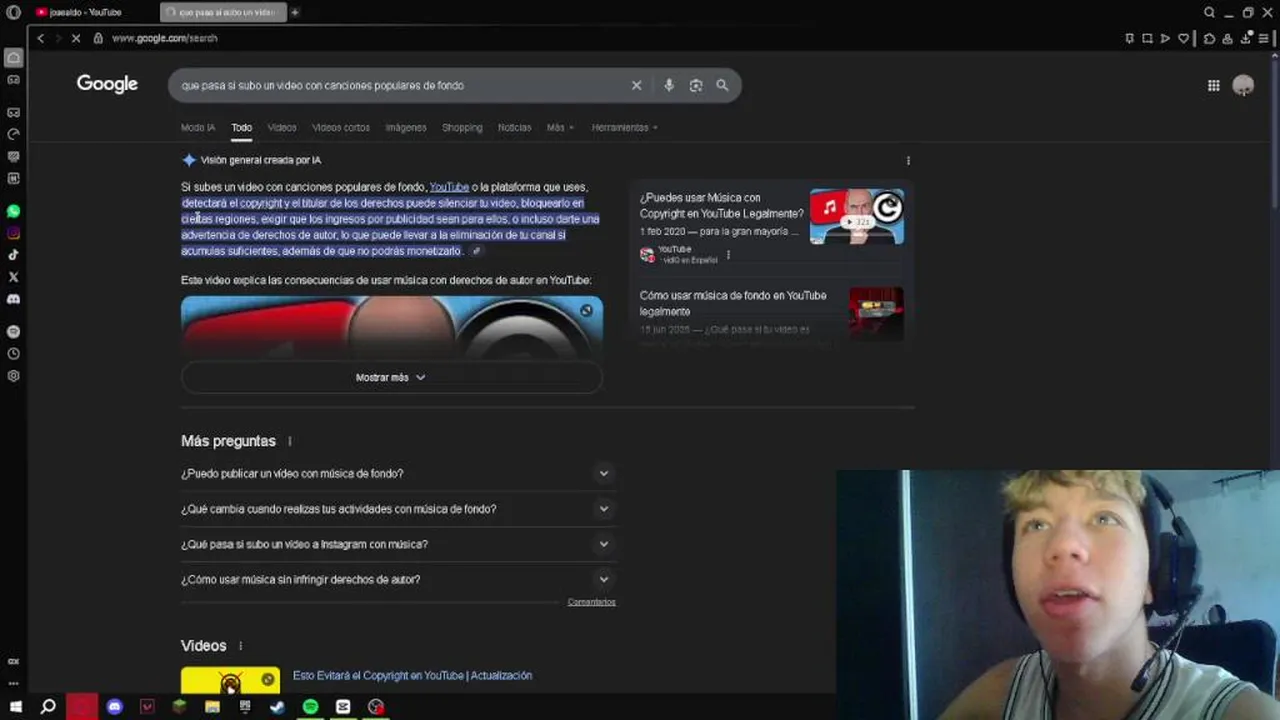Open the Easy Setup lines icon
Image resolution: width=1280 pixels, height=720 pixels.
[1264, 38]
